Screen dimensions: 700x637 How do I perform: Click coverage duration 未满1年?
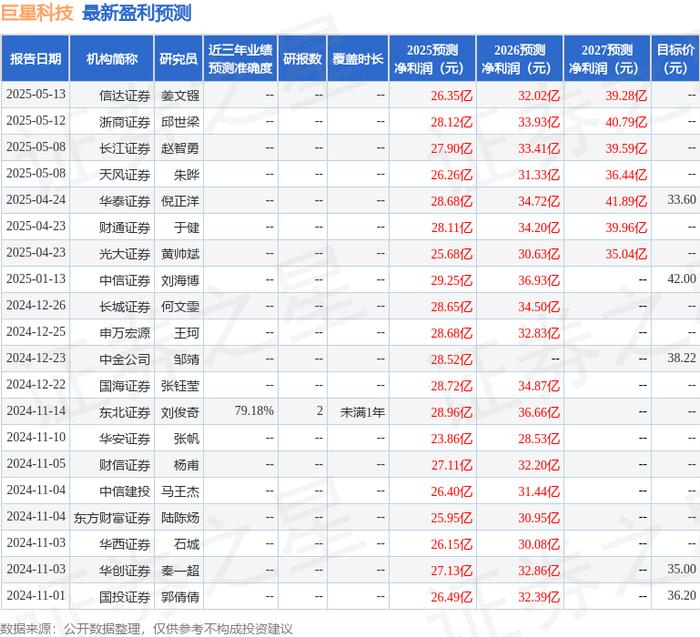tap(362, 412)
